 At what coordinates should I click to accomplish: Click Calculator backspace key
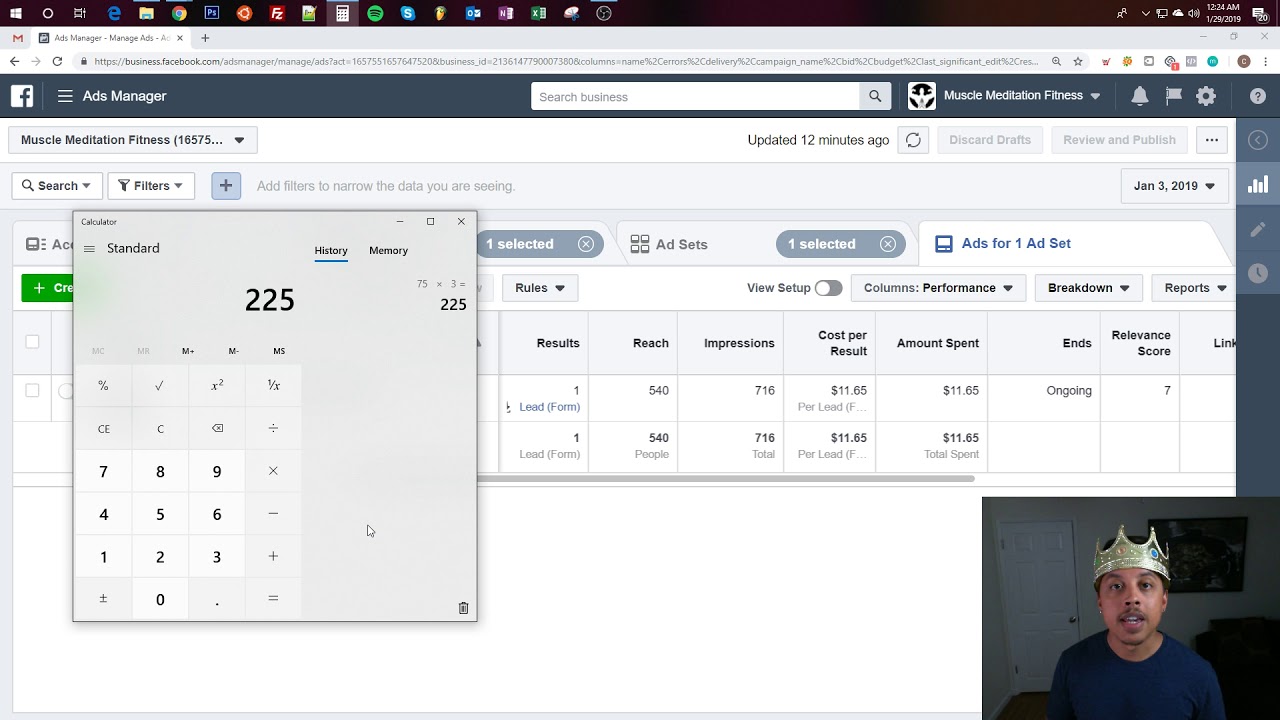point(217,428)
